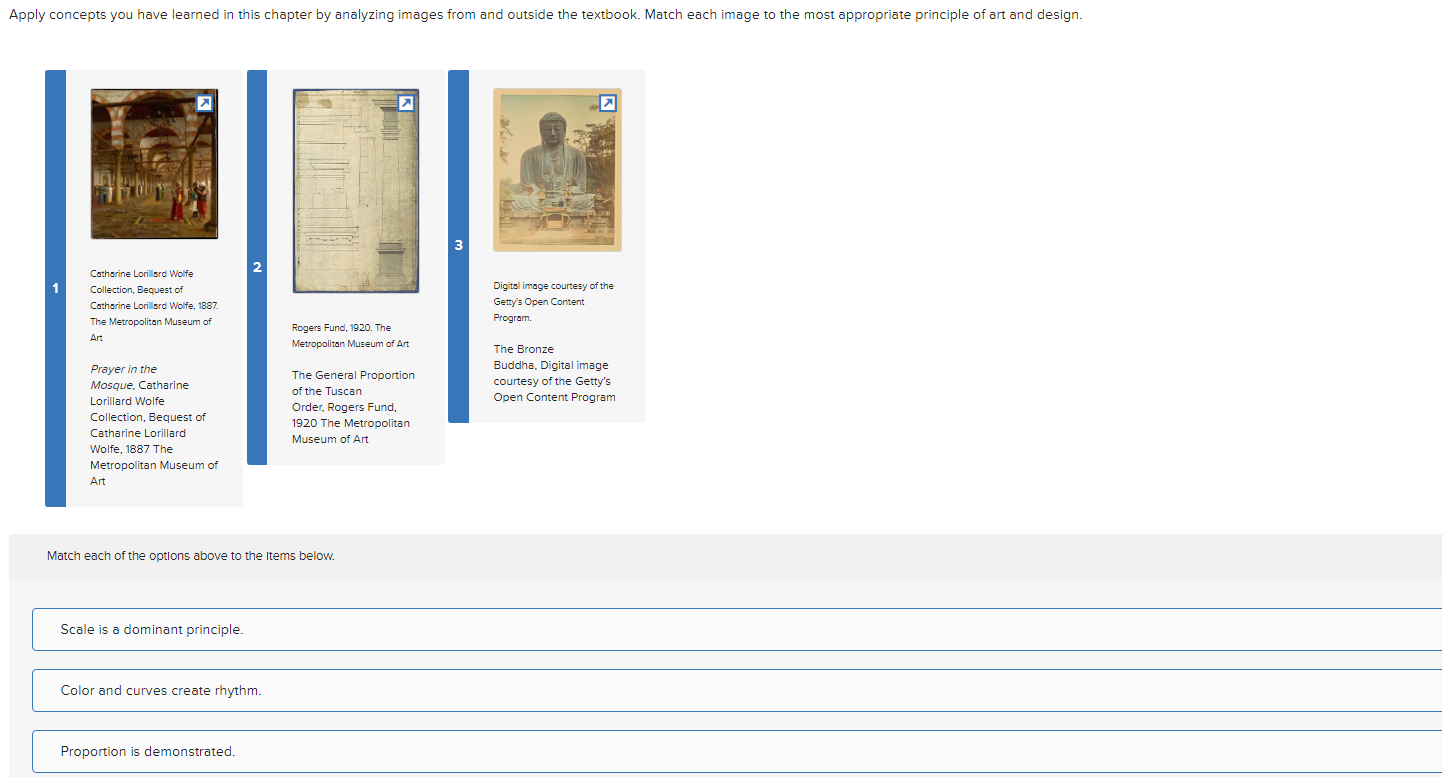The height and width of the screenshot is (777, 1442).
Task: Click the Catharine Lorillard Wolfe Collection credit line
Action: pos(154,306)
